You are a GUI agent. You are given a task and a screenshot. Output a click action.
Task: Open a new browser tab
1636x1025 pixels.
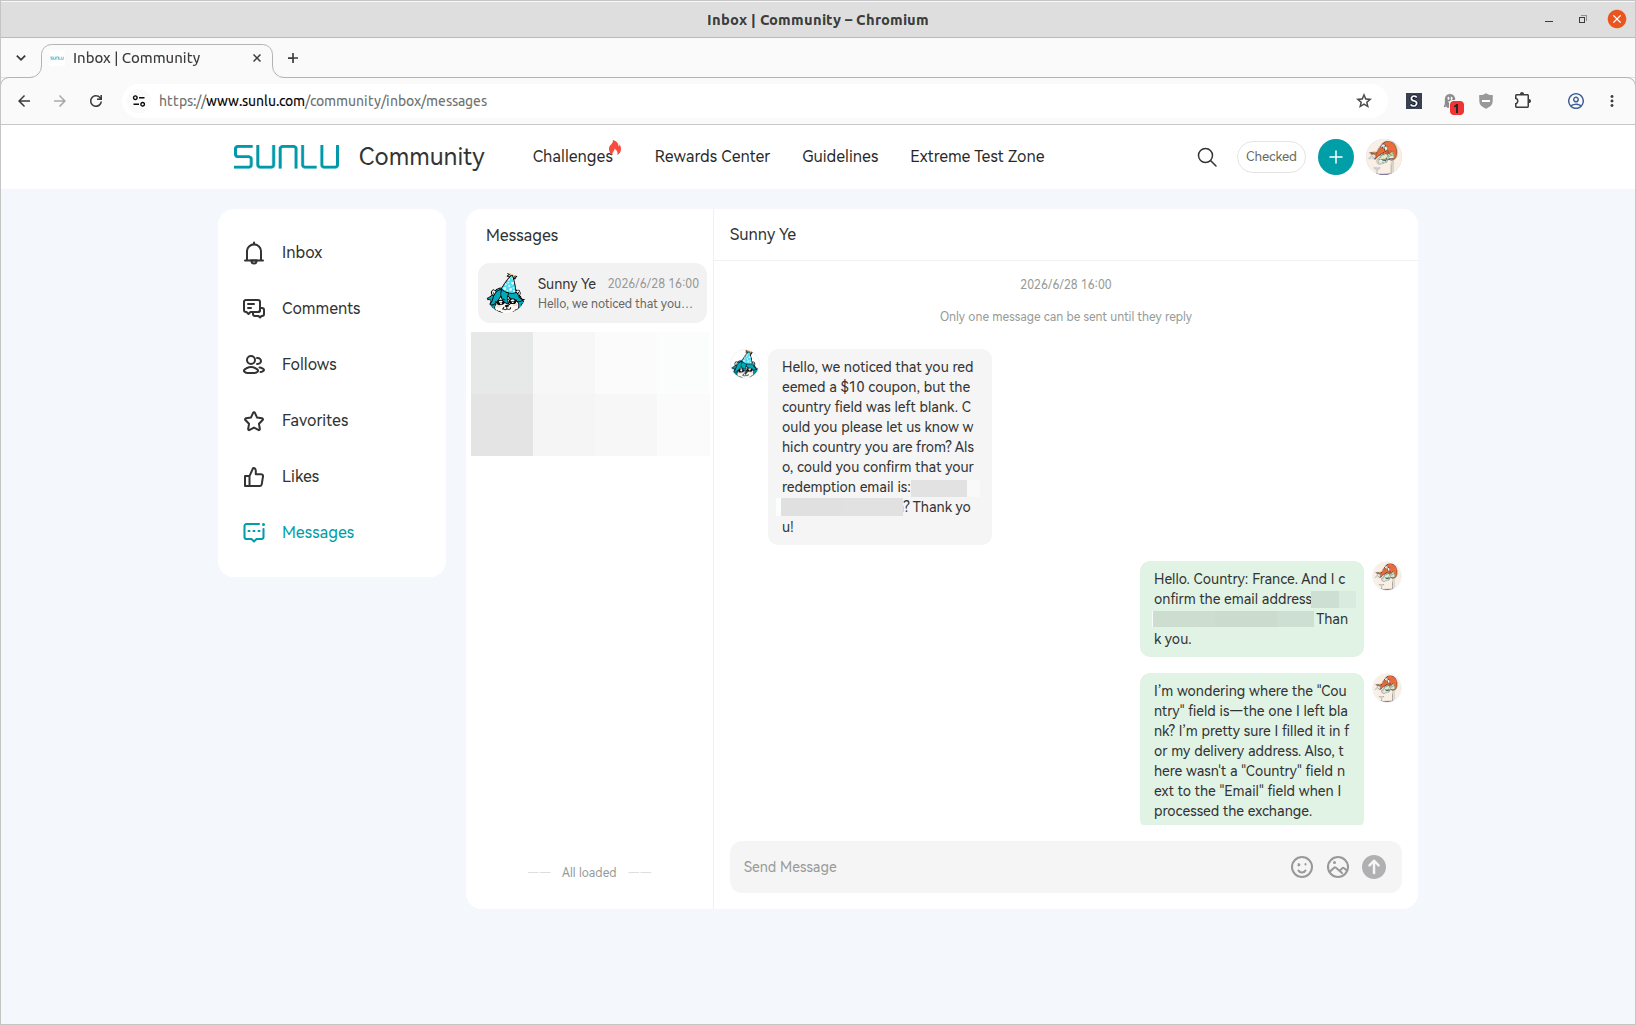(x=293, y=58)
